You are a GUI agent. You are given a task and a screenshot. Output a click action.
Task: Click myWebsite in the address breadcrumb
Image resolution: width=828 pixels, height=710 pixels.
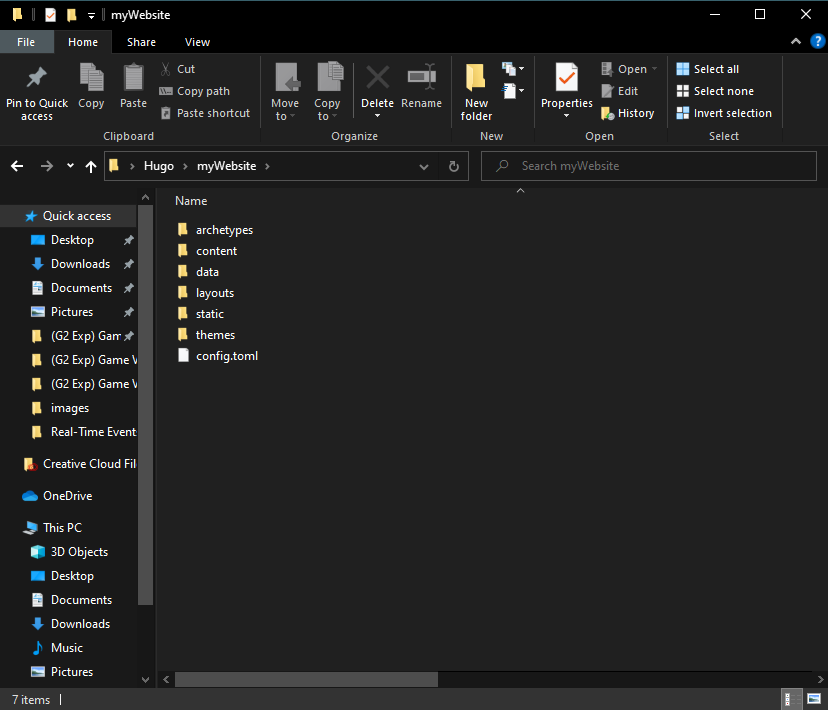(227, 166)
